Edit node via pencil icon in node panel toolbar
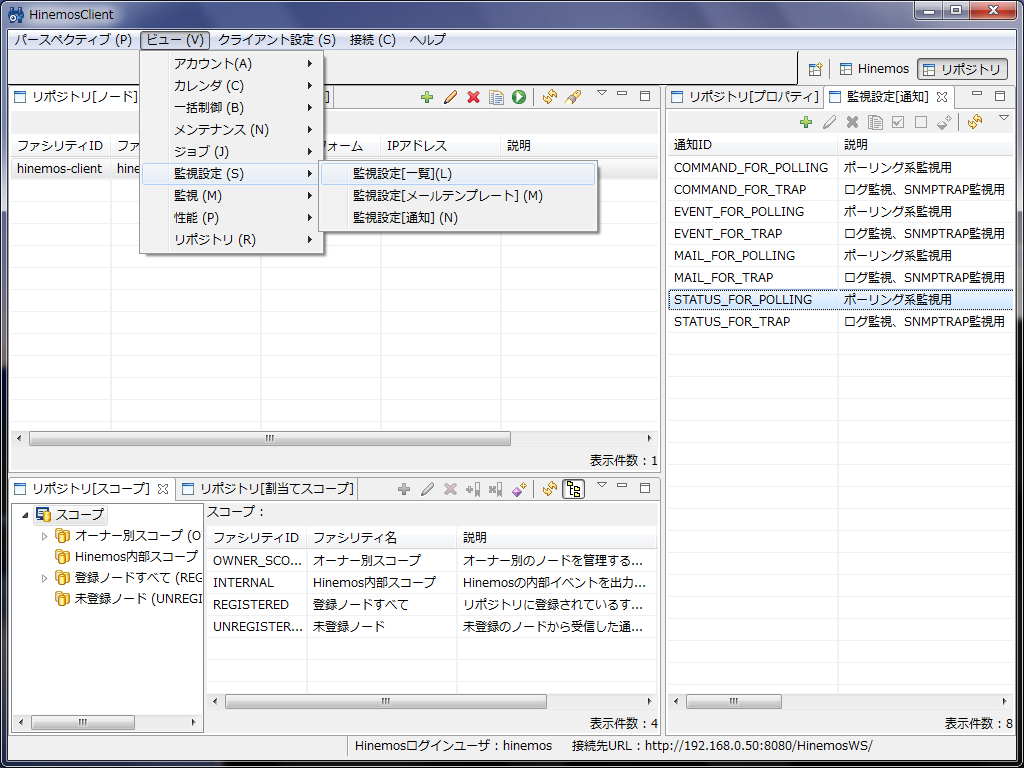 [x=450, y=97]
